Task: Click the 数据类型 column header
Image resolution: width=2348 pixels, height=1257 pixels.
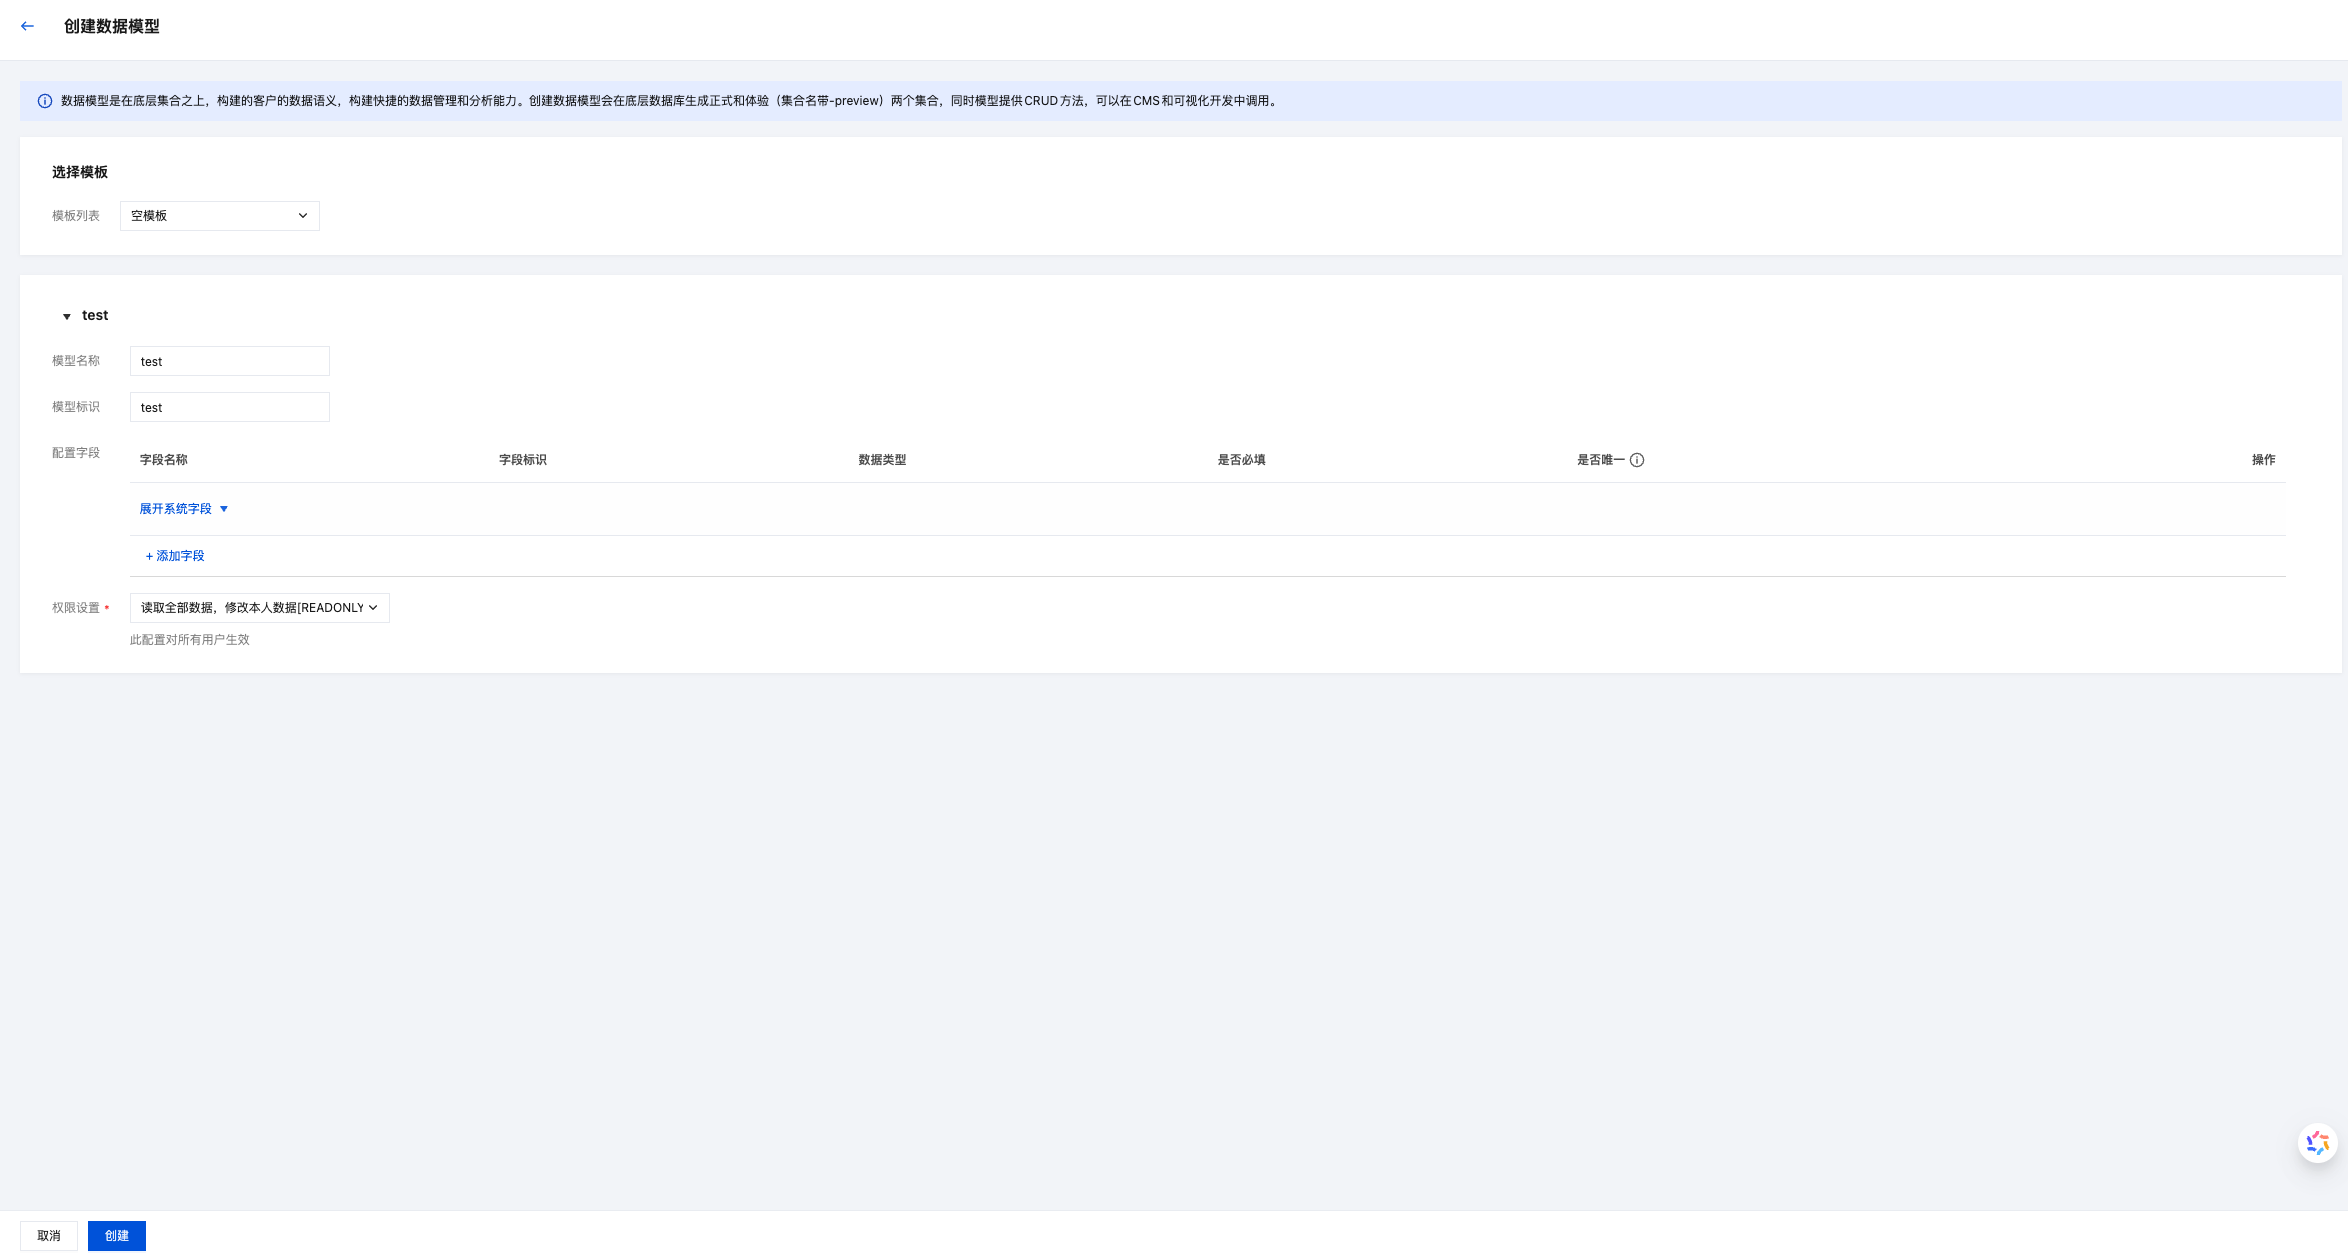Action: pos(882,460)
